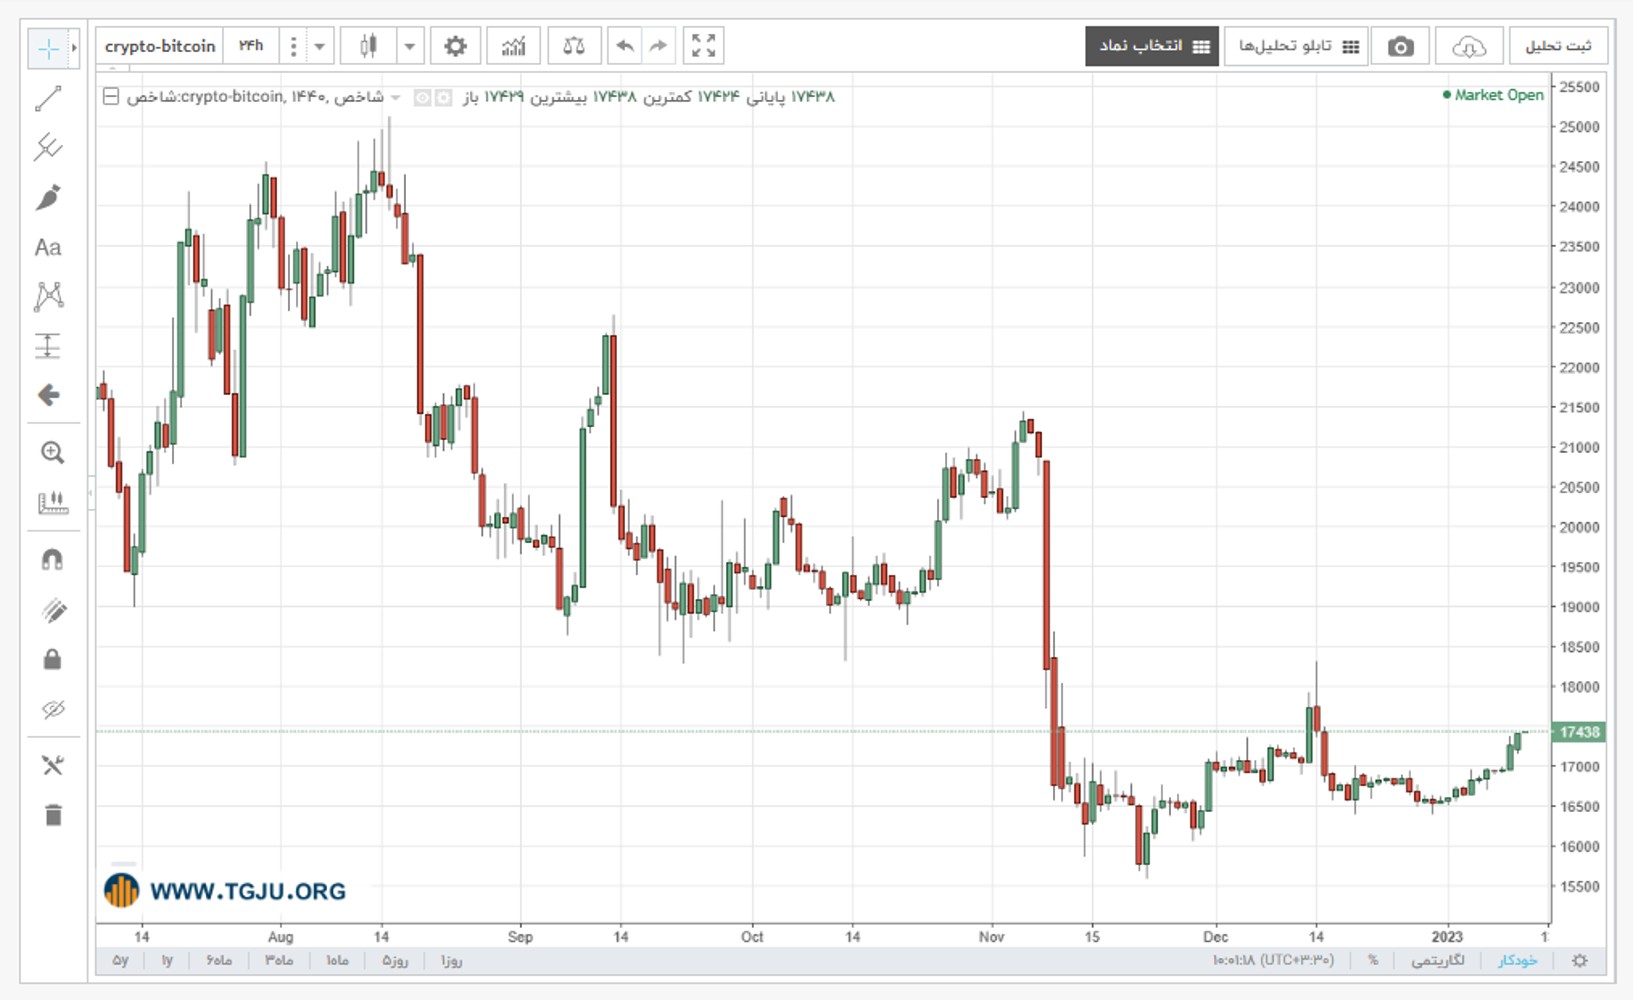Toggle the % percentage scale
The height and width of the screenshot is (1000, 1633).
click(1373, 960)
